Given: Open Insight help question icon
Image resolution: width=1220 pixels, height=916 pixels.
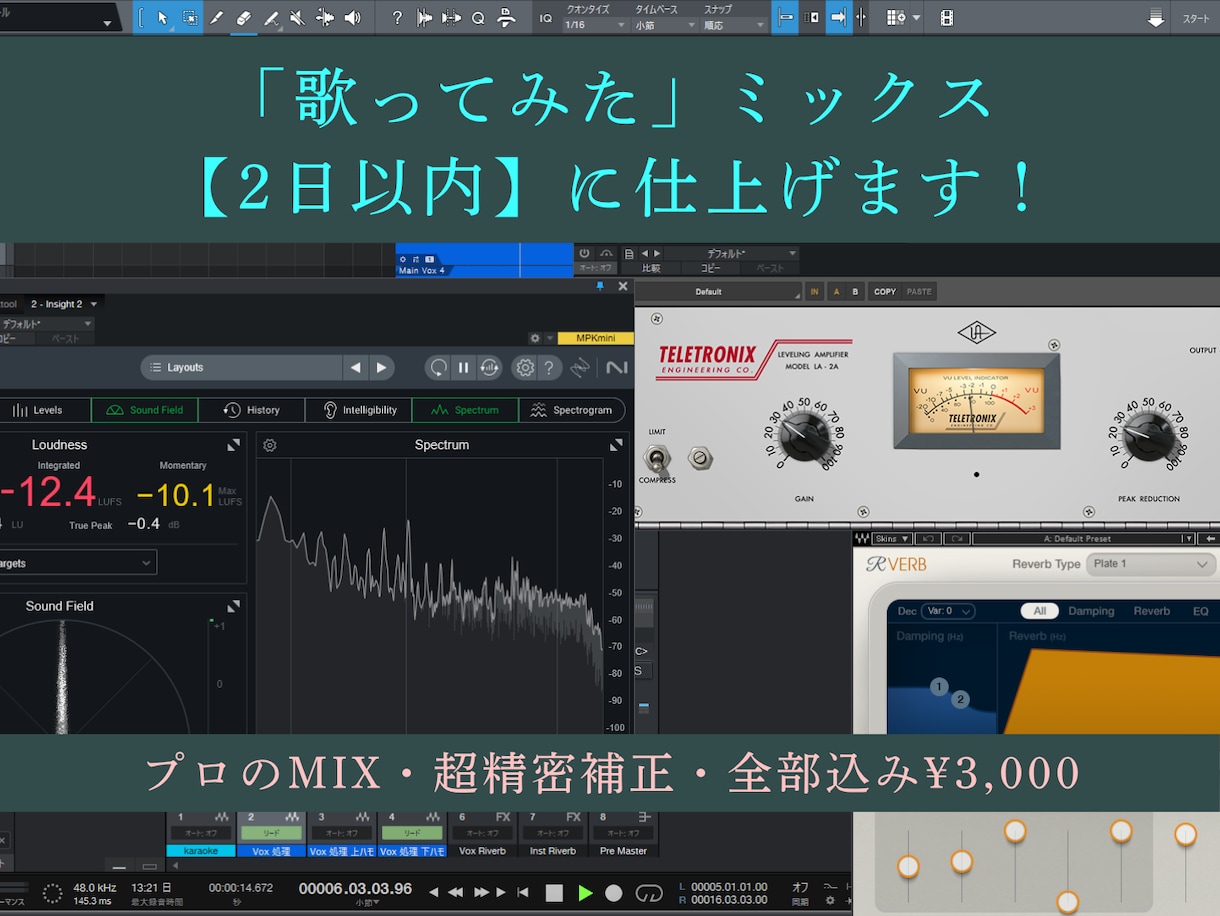Looking at the screenshot, I should (x=548, y=368).
